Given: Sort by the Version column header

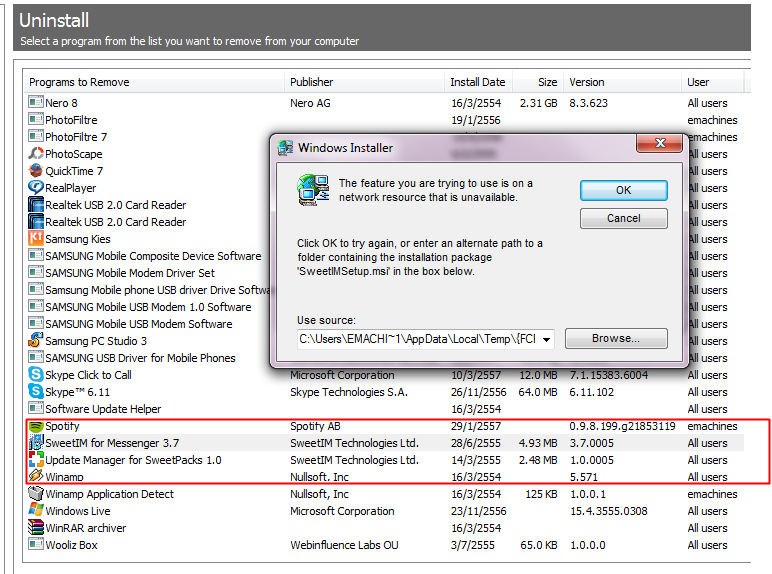Looking at the screenshot, I should (x=622, y=82).
